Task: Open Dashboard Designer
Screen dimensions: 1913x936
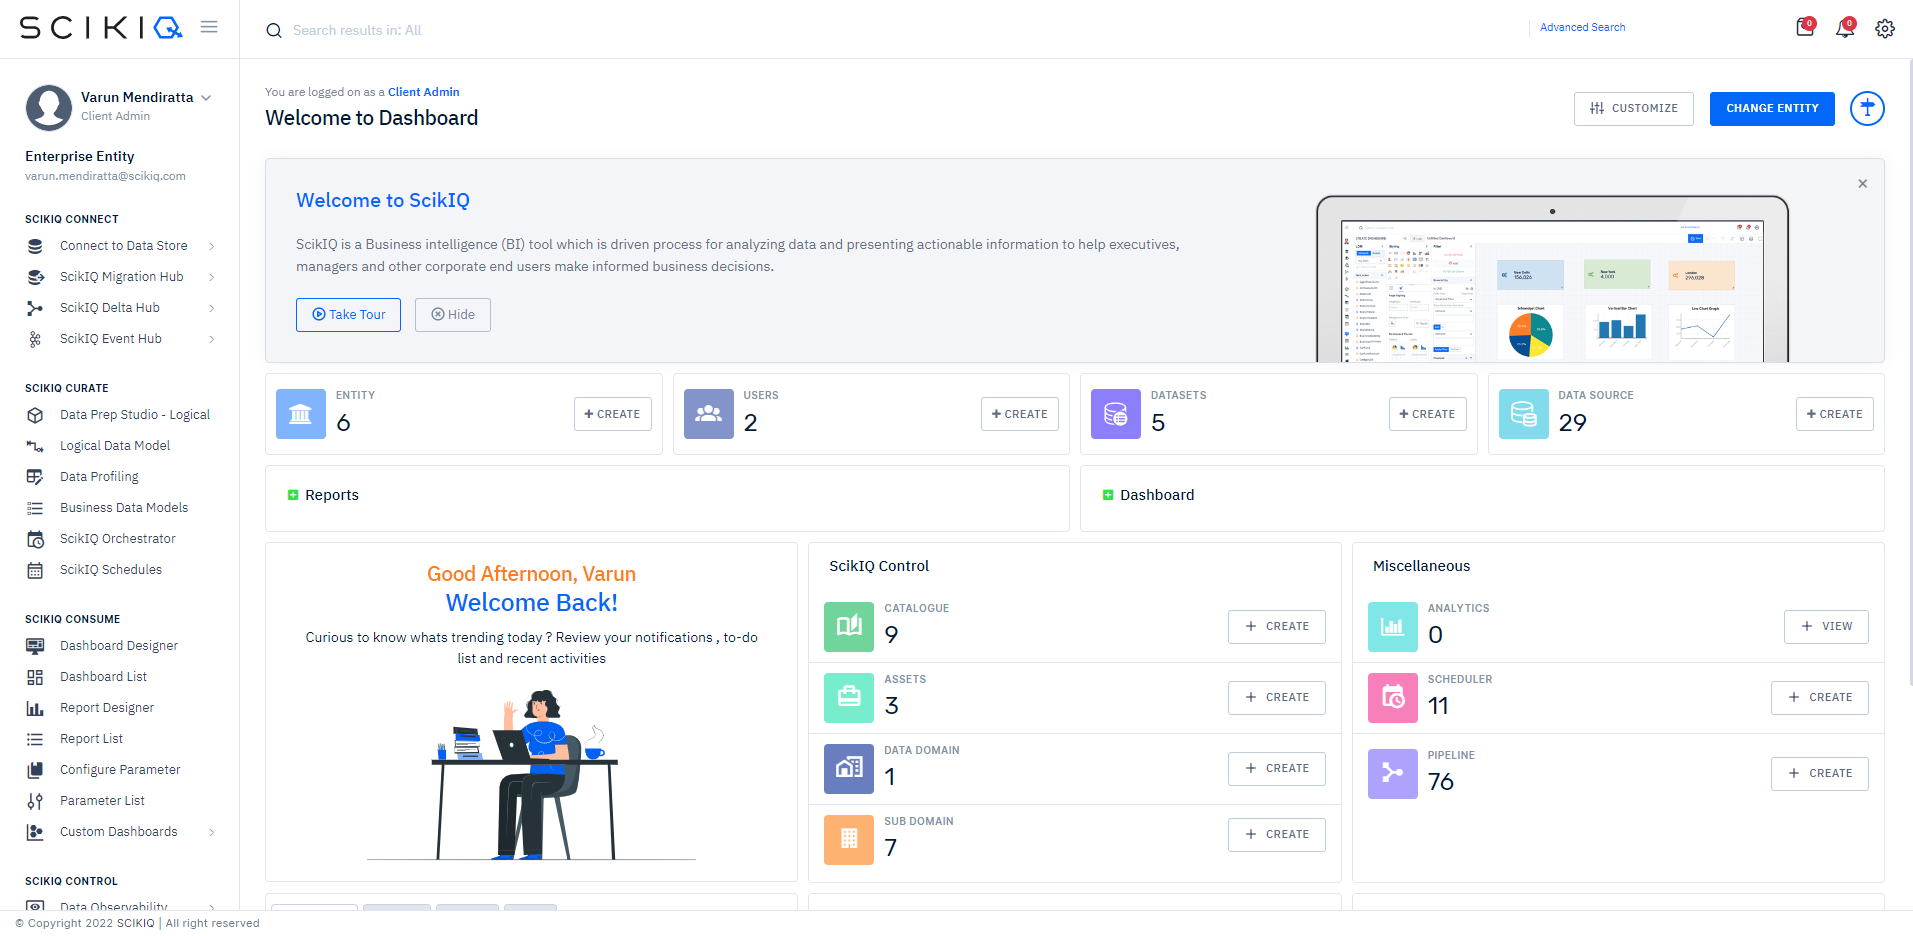Action: [x=119, y=646]
